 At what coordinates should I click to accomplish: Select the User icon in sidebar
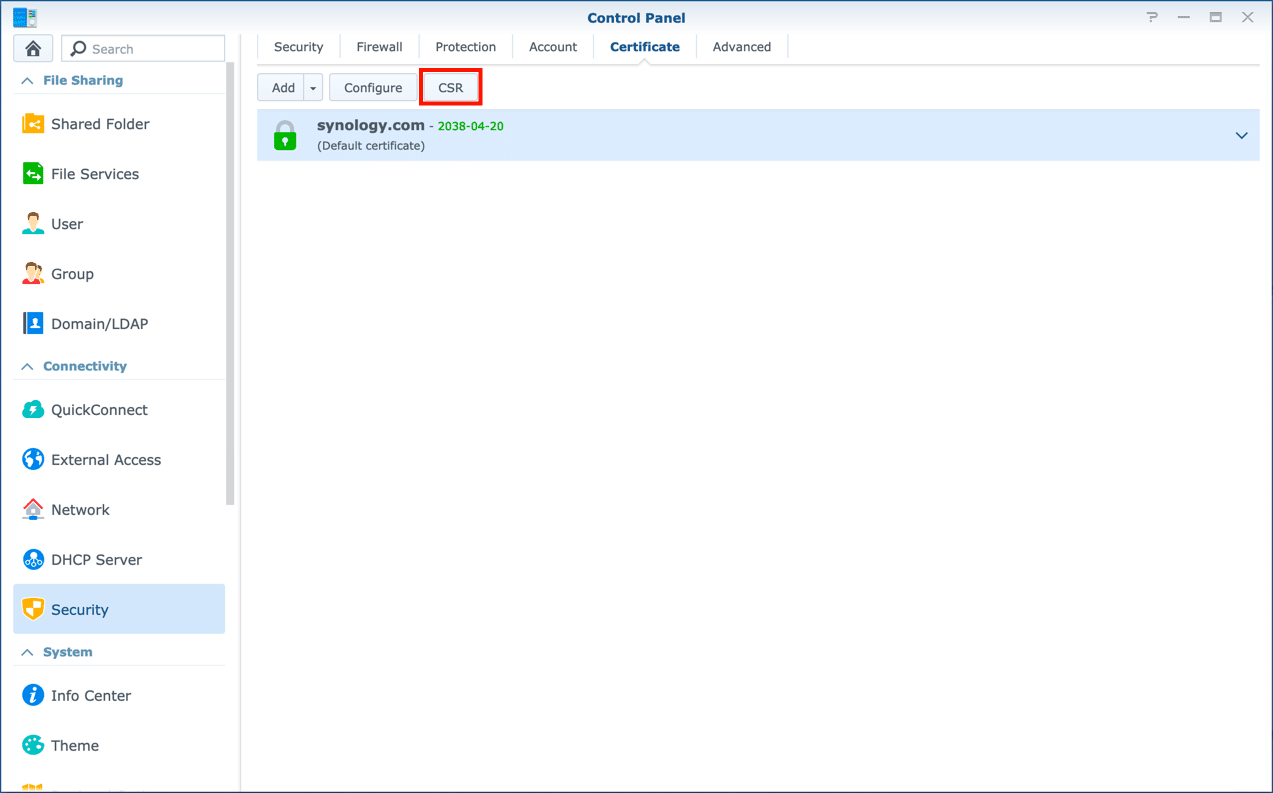tap(33, 224)
